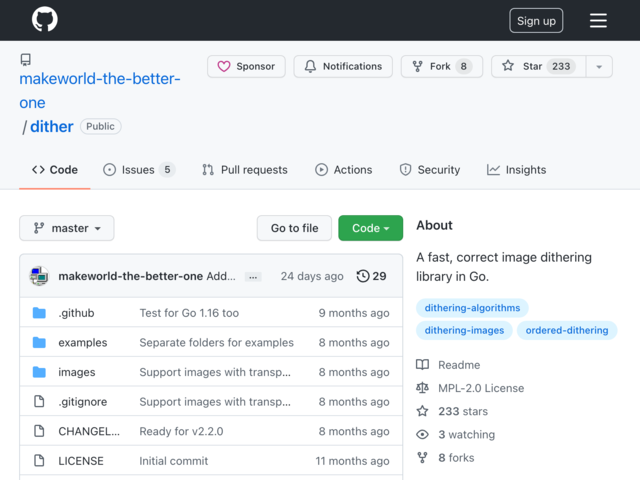
Task: Open the Issues tab
Action: pos(139,170)
